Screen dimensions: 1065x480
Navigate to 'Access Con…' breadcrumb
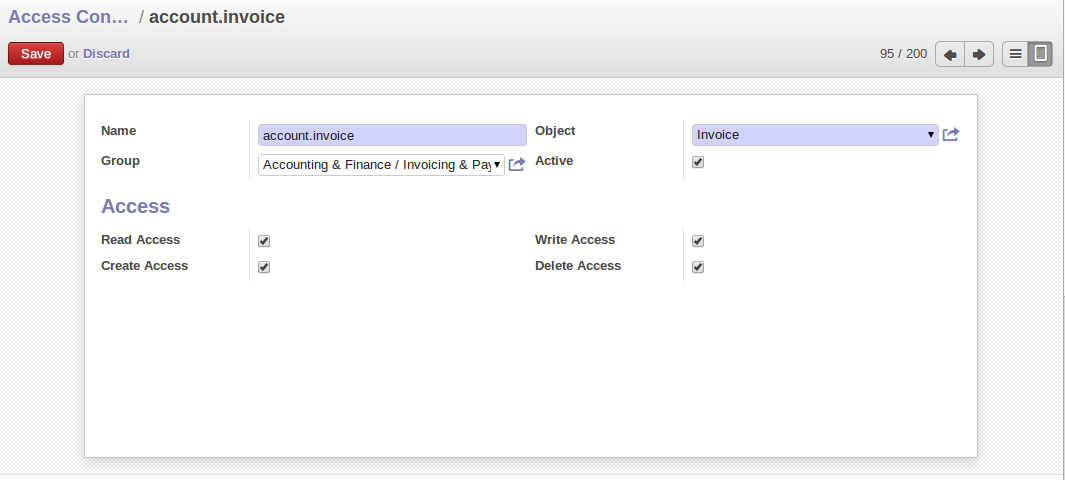pyautogui.click(x=69, y=17)
